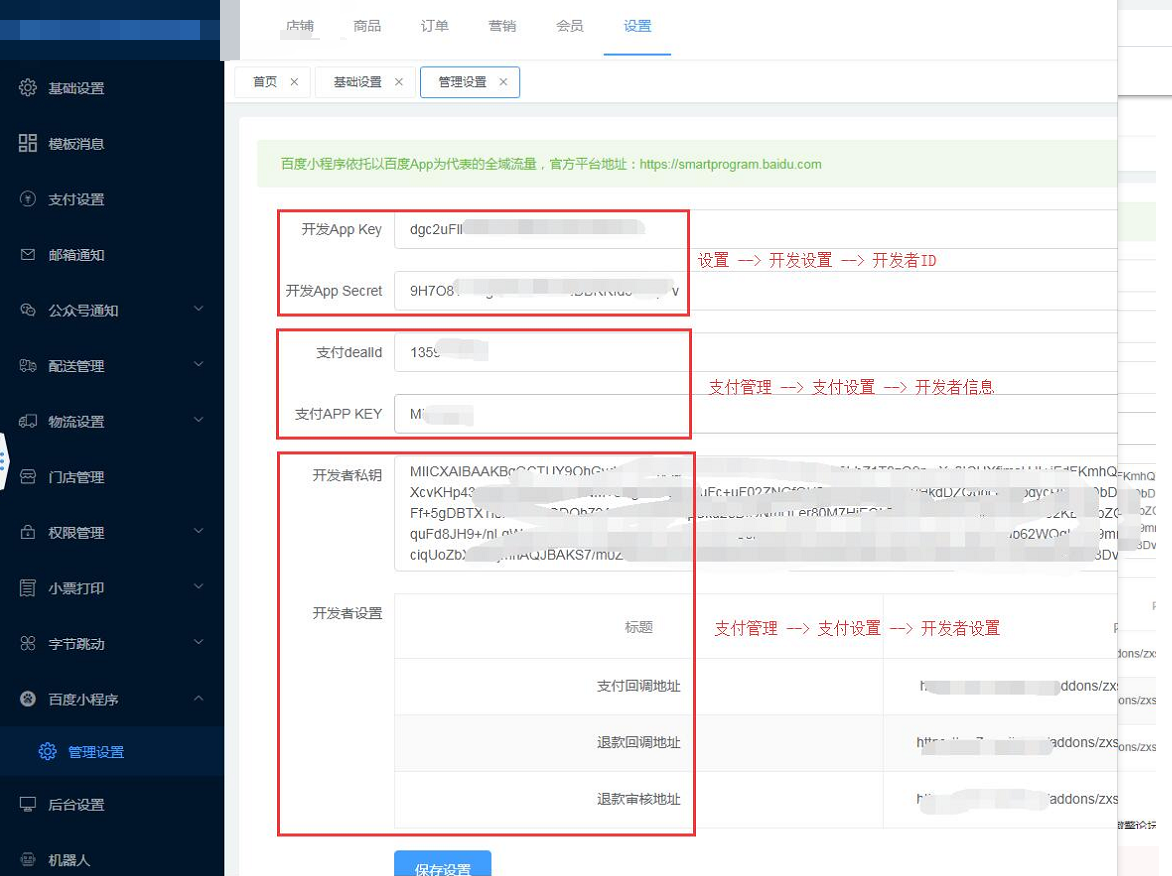1172x876 pixels.
Task: Click the 支付dealId input field
Action: click(x=756, y=352)
